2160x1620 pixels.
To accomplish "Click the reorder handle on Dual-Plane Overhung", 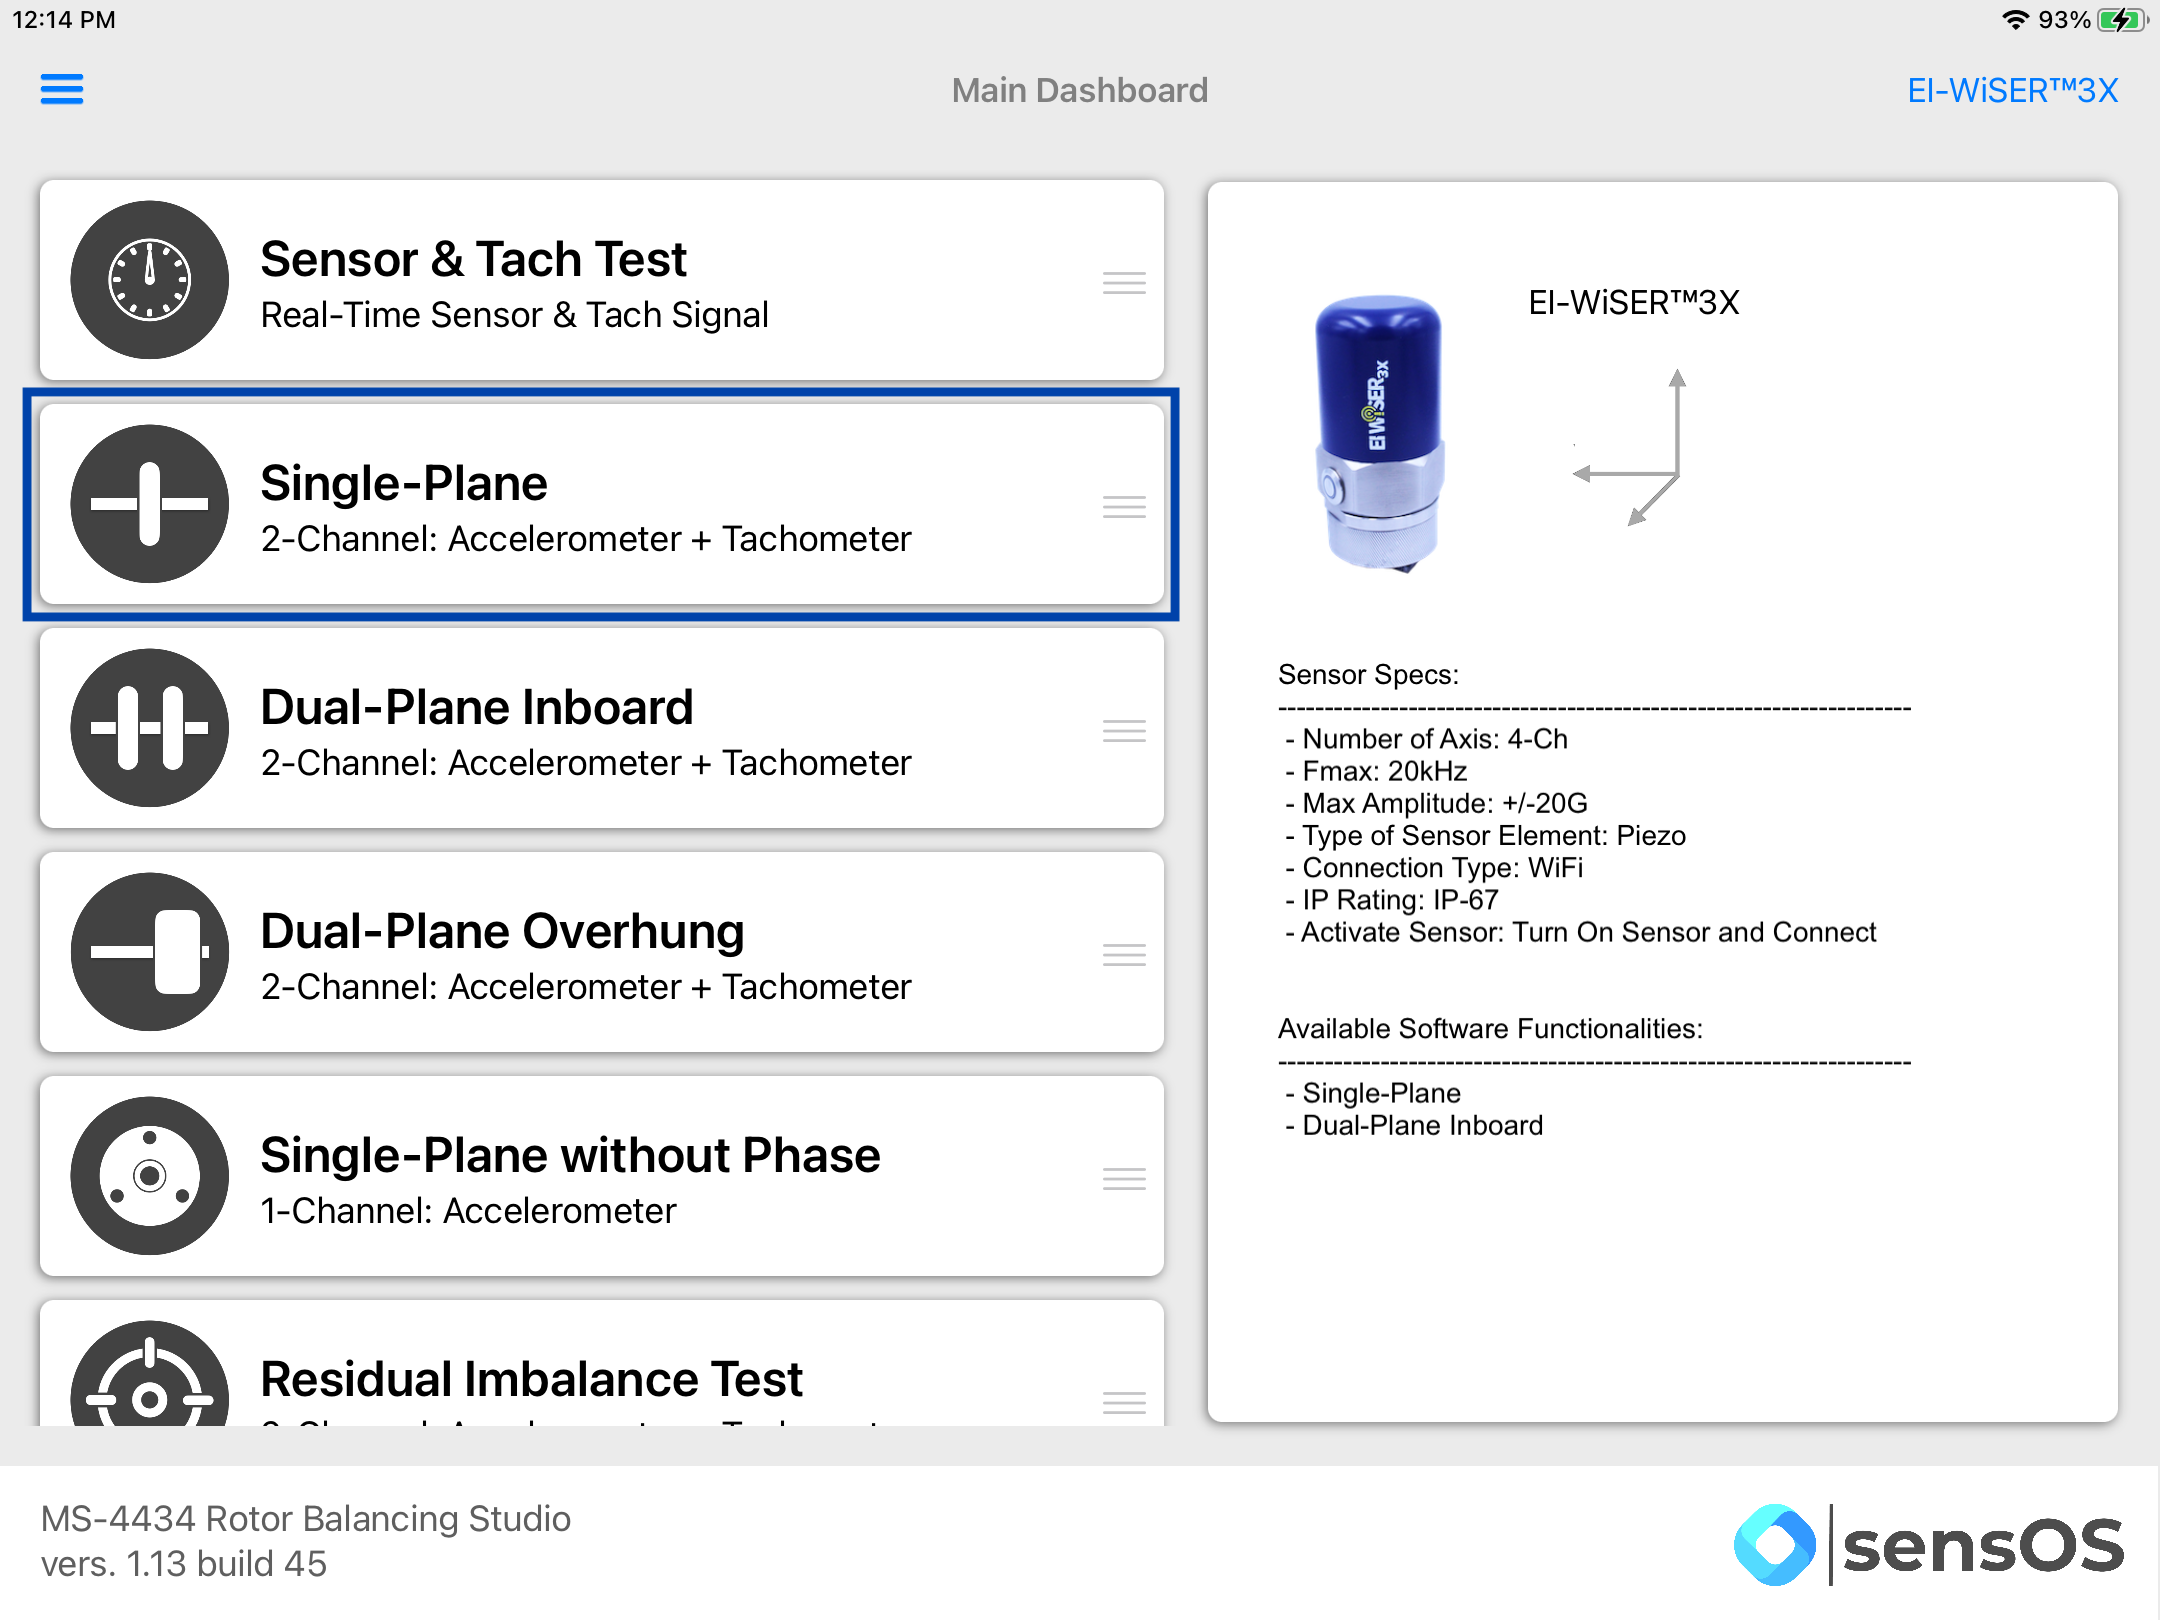I will tap(1124, 955).
